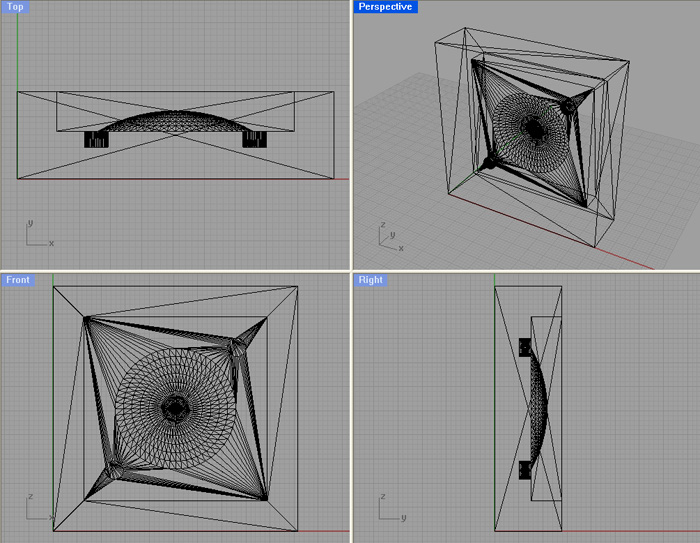This screenshot has width=700, height=543.
Task: Click the Top viewport title label
Action: point(15,7)
